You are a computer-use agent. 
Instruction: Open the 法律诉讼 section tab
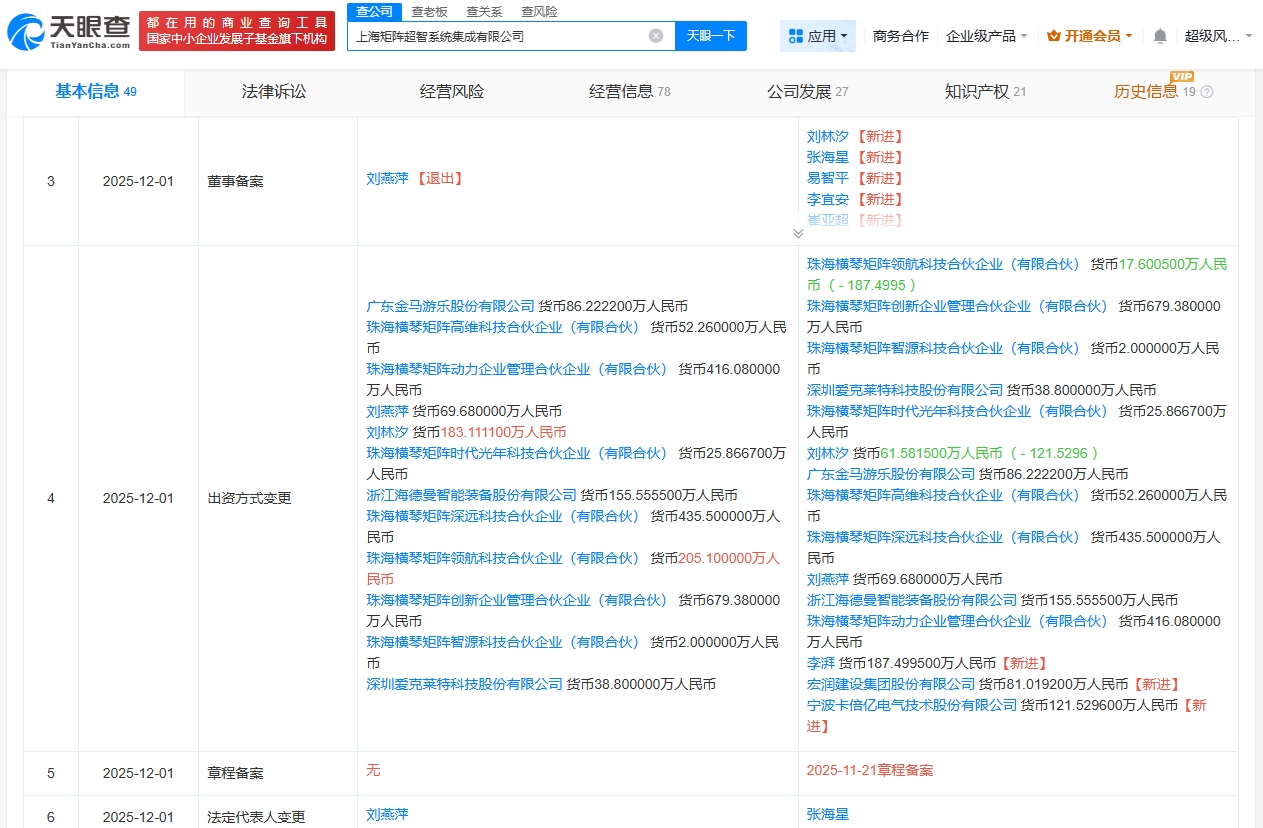(273, 91)
